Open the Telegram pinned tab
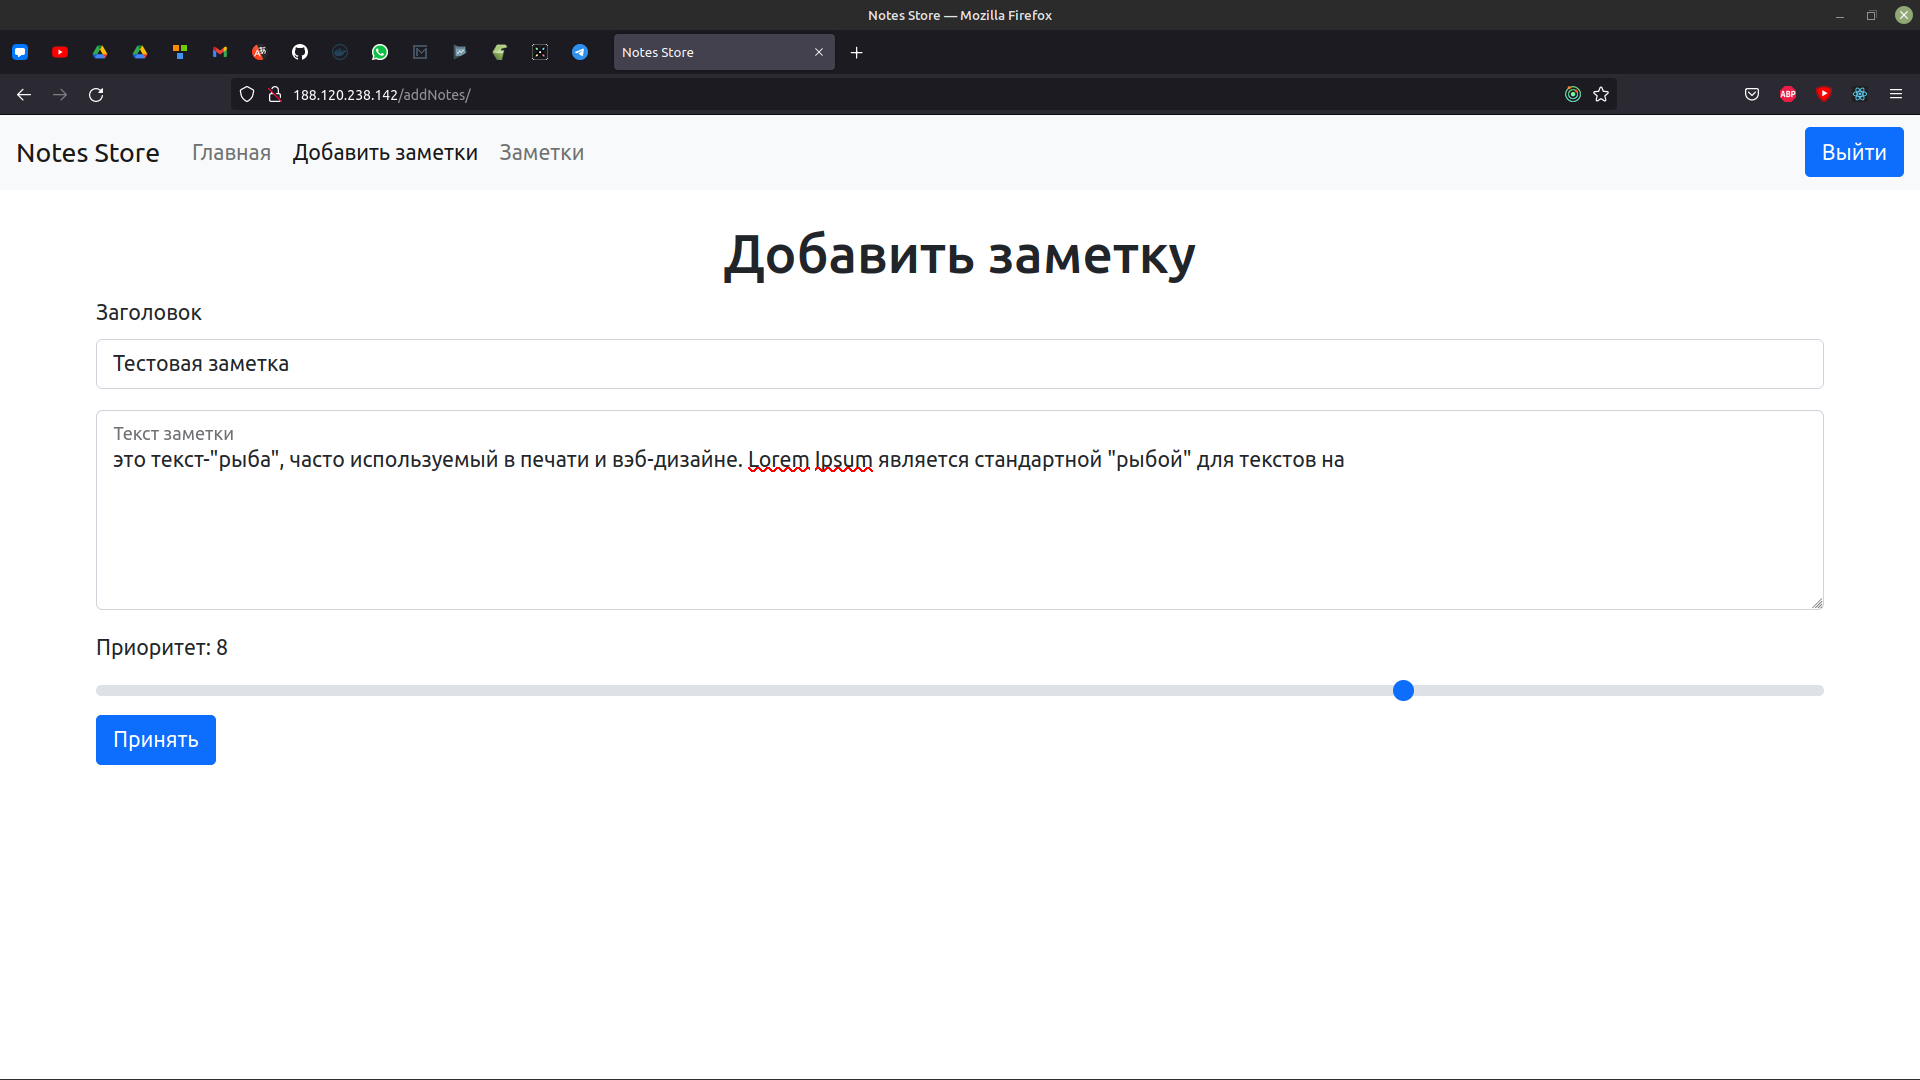Screen dimensions: 1920x1080 580,52
